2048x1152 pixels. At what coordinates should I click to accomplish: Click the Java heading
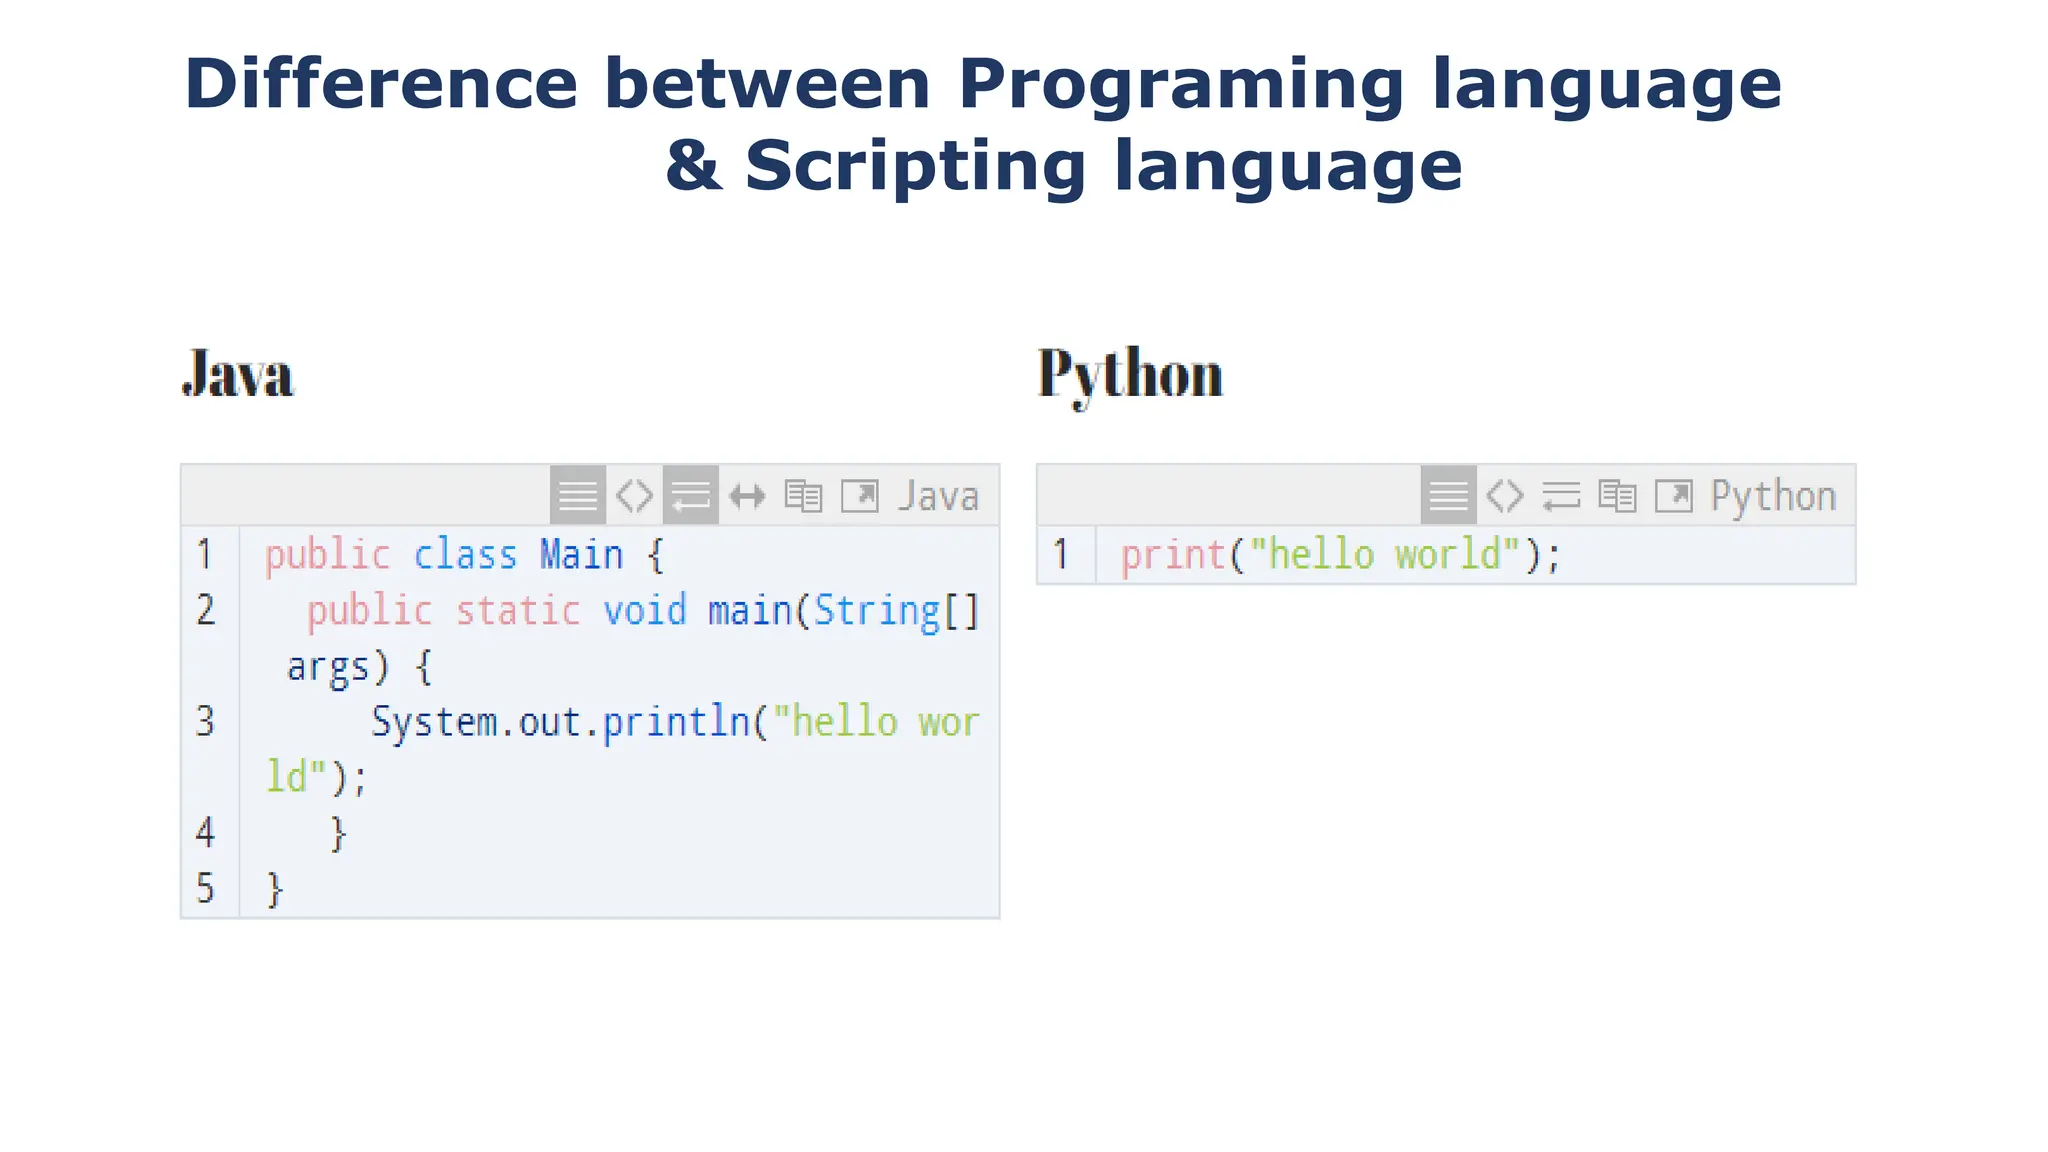point(238,375)
